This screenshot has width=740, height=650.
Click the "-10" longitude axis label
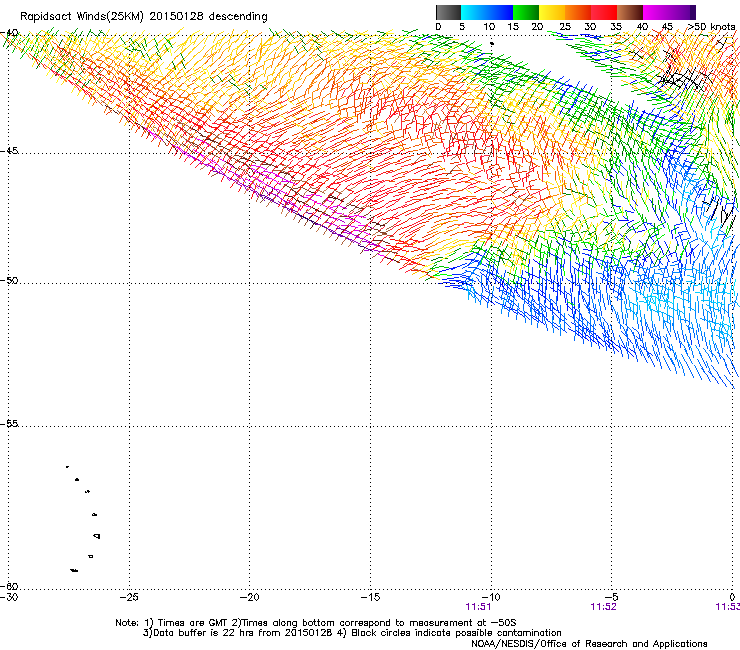coord(491,597)
